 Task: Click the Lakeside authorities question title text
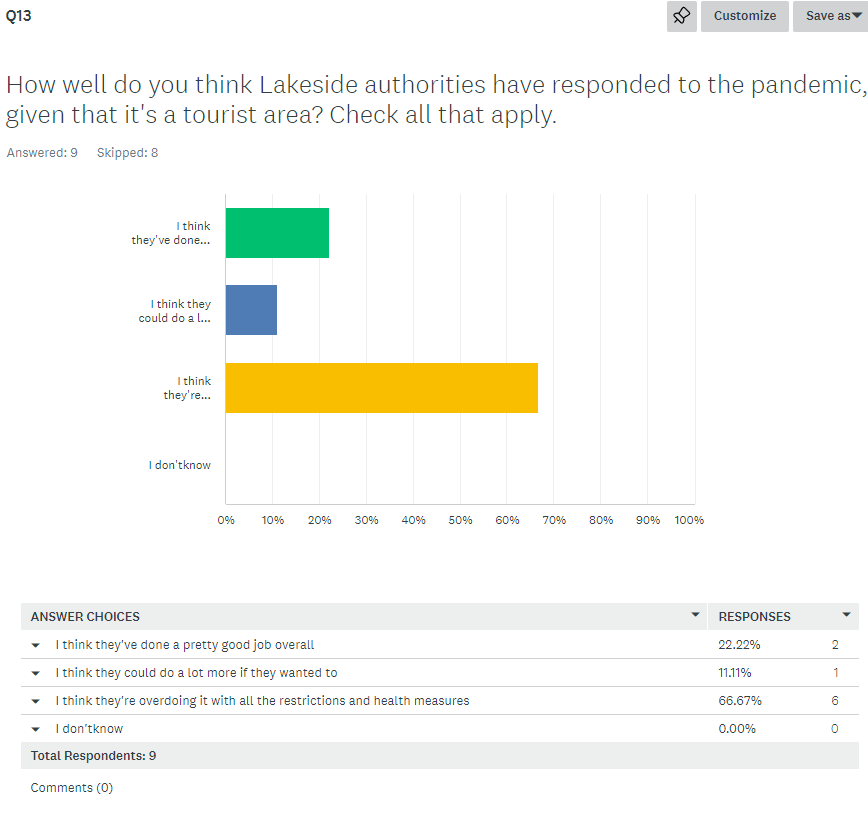(x=434, y=99)
